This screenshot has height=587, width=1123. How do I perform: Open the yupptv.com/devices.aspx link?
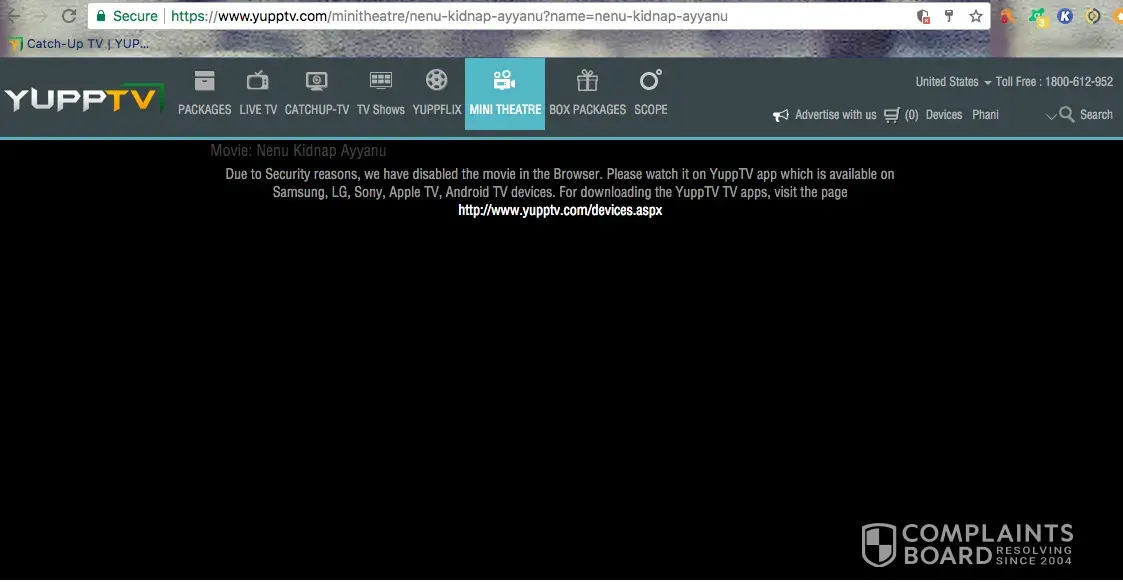tap(560, 210)
